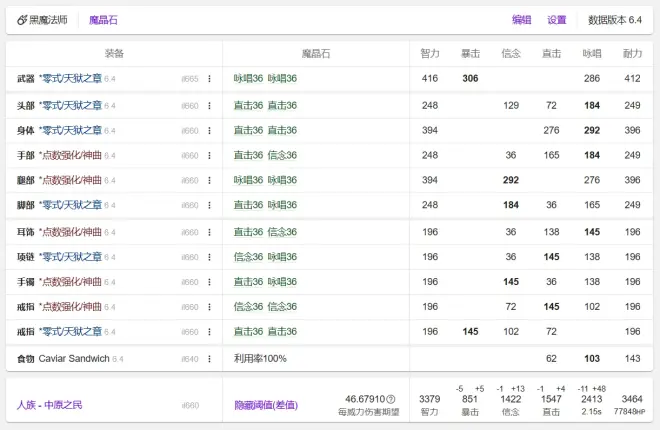Open the 武器 row three-dot menu

(x=209, y=78)
